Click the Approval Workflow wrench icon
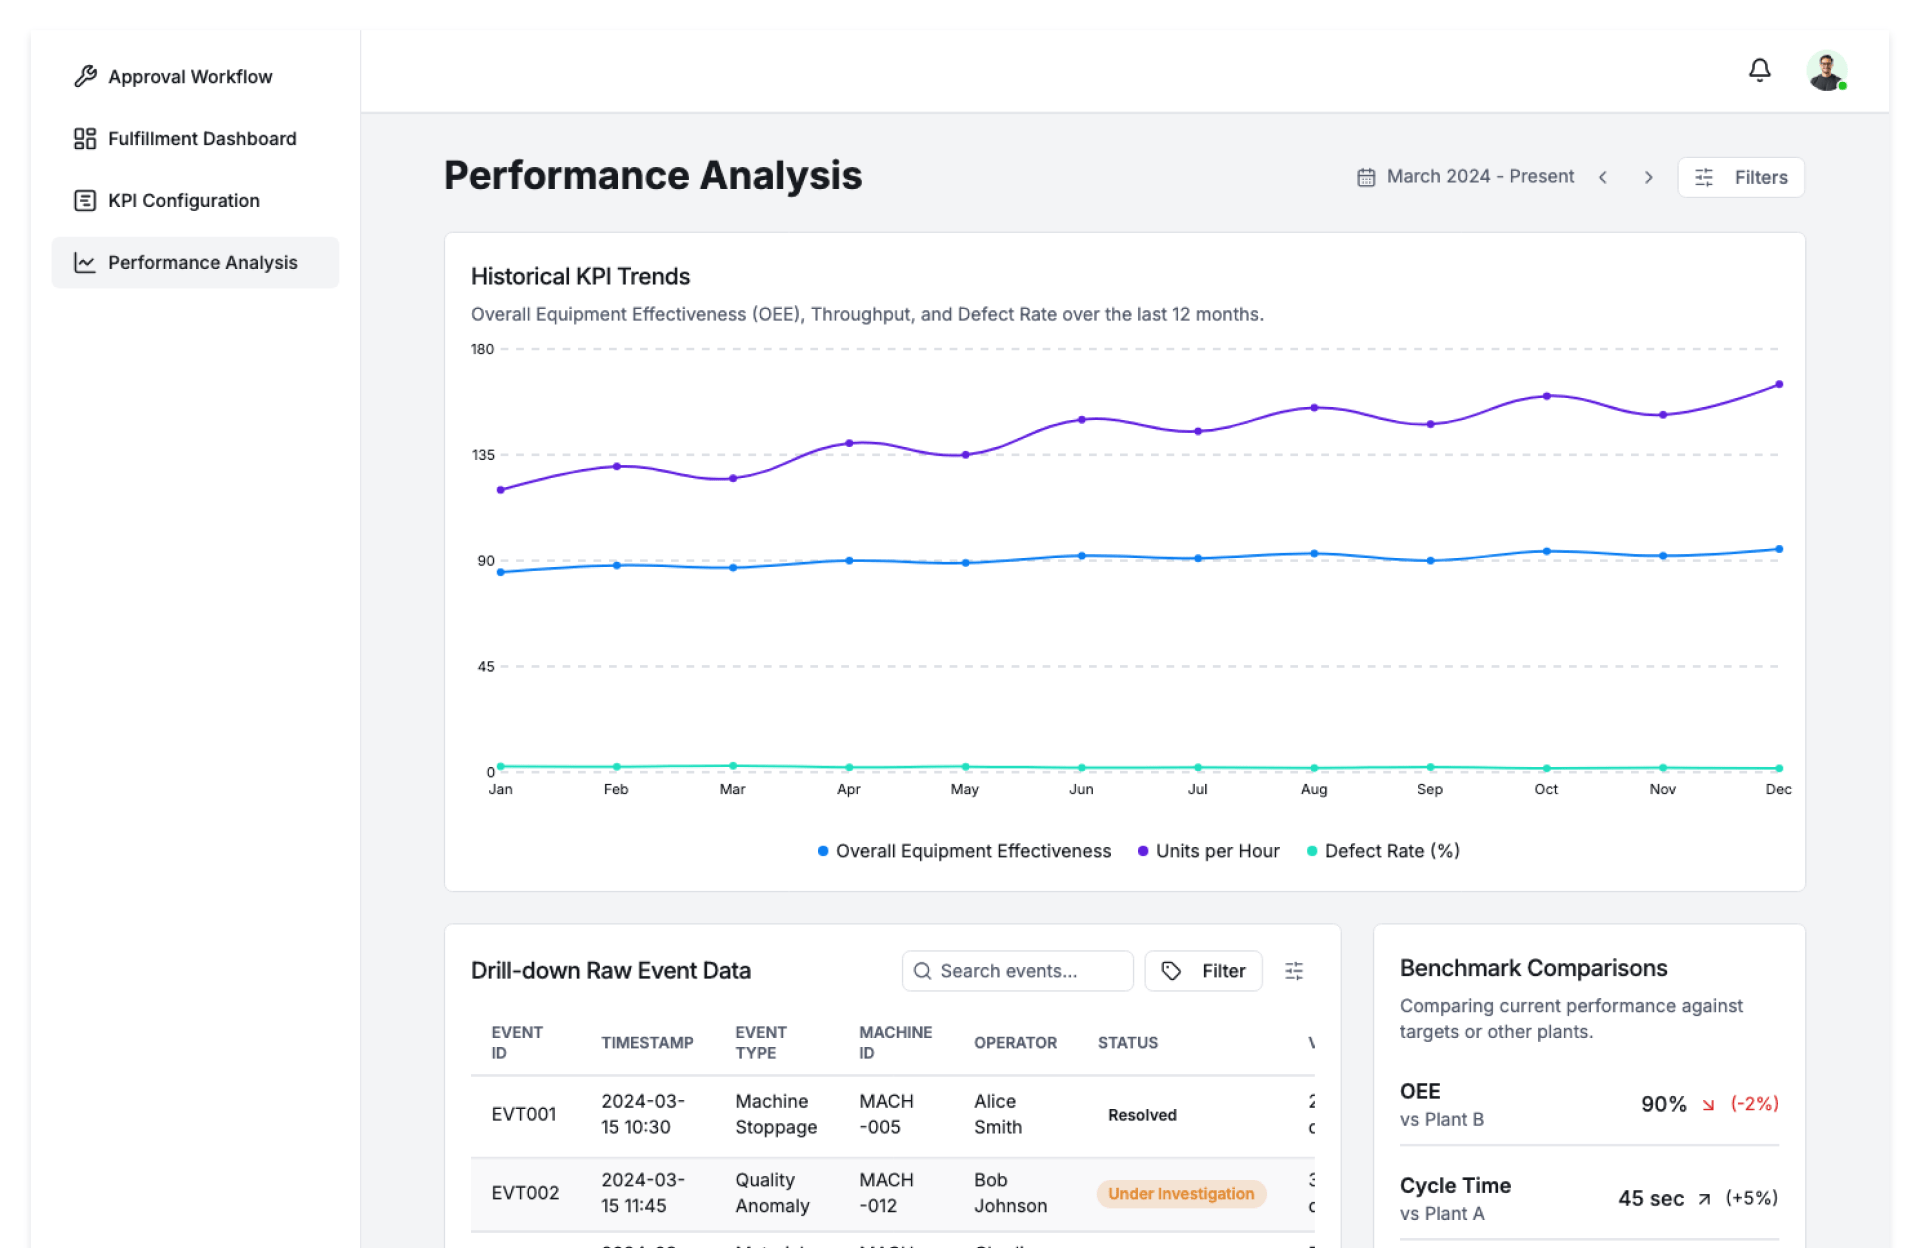1920x1248 pixels. click(85, 76)
